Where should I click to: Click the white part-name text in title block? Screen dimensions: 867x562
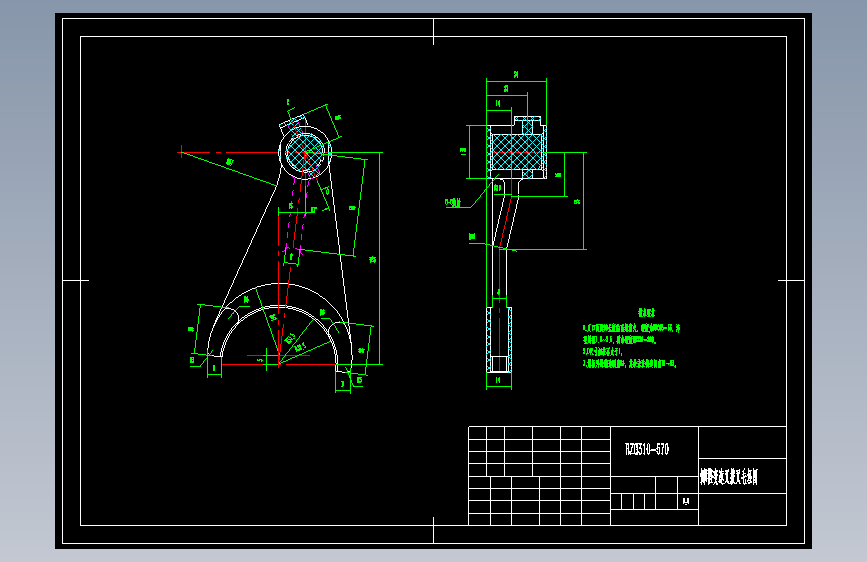click(x=729, y=477)
